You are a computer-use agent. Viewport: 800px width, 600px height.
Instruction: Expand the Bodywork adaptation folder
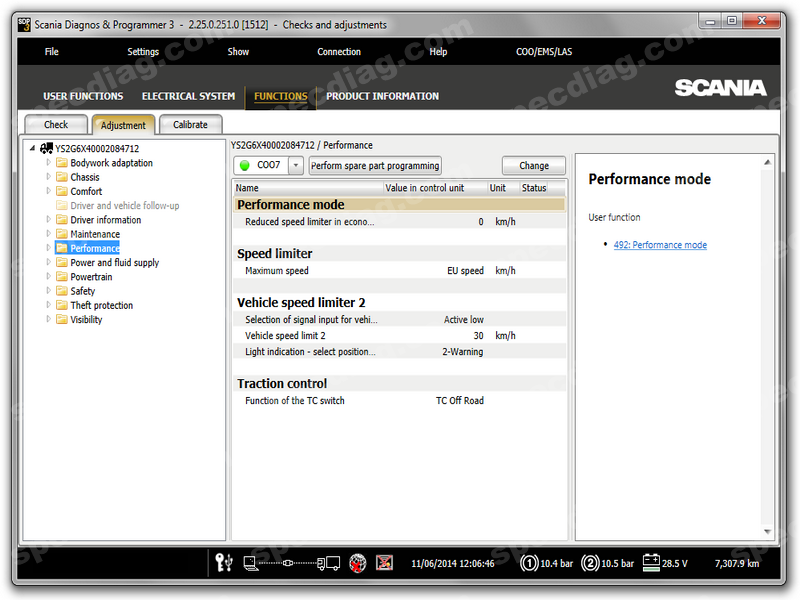[x=48, y=163]
